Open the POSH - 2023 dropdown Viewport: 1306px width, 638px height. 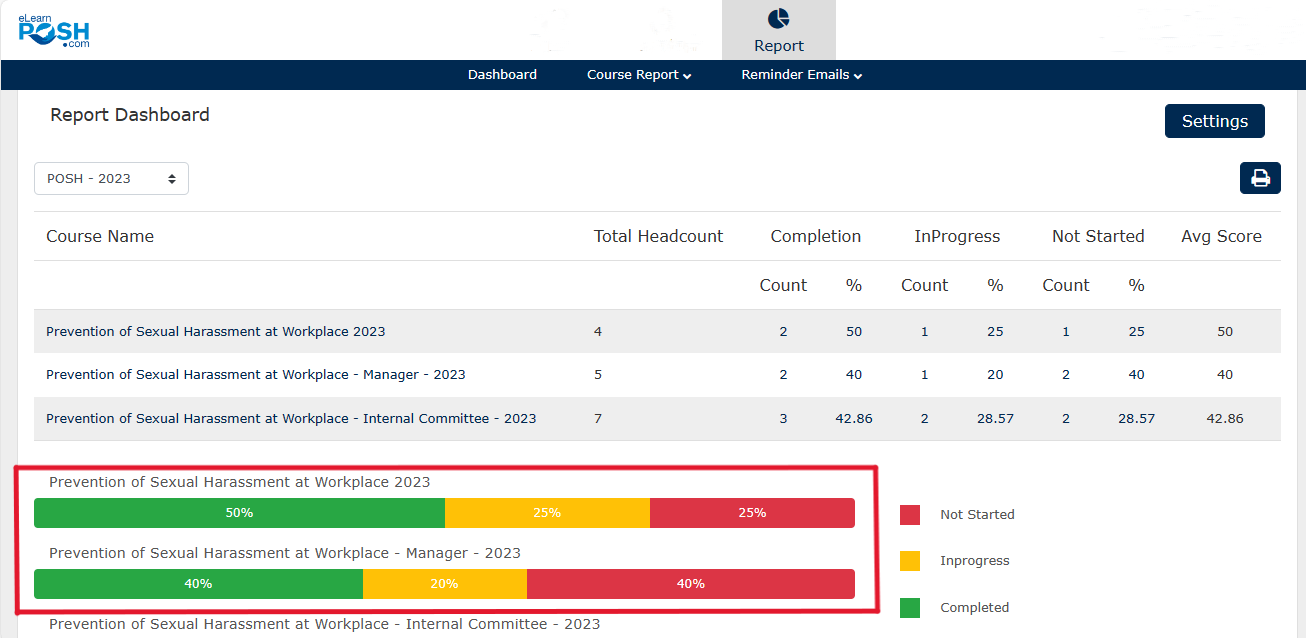coord(111,178)
